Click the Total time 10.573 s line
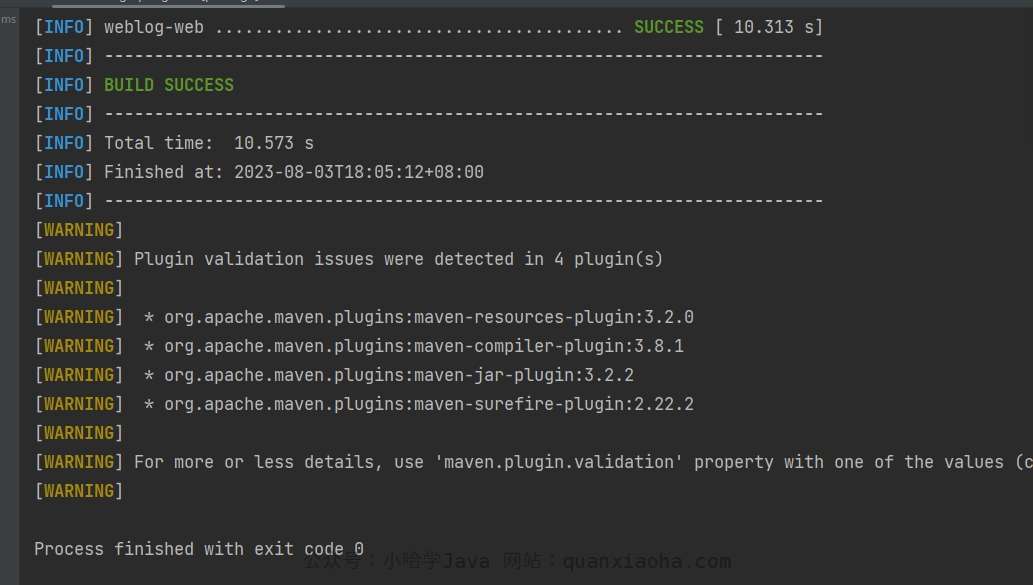Image resolution: width=1033 pixels, height=585 pixels. 209,143
